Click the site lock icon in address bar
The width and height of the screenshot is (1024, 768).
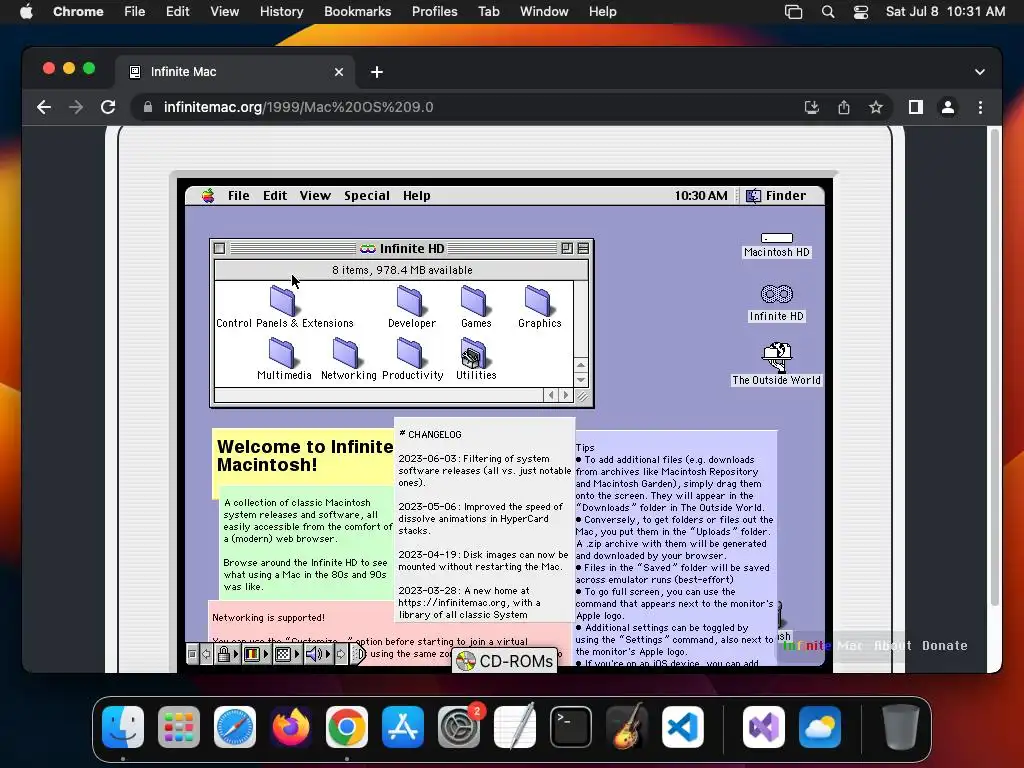pos(148,107)
